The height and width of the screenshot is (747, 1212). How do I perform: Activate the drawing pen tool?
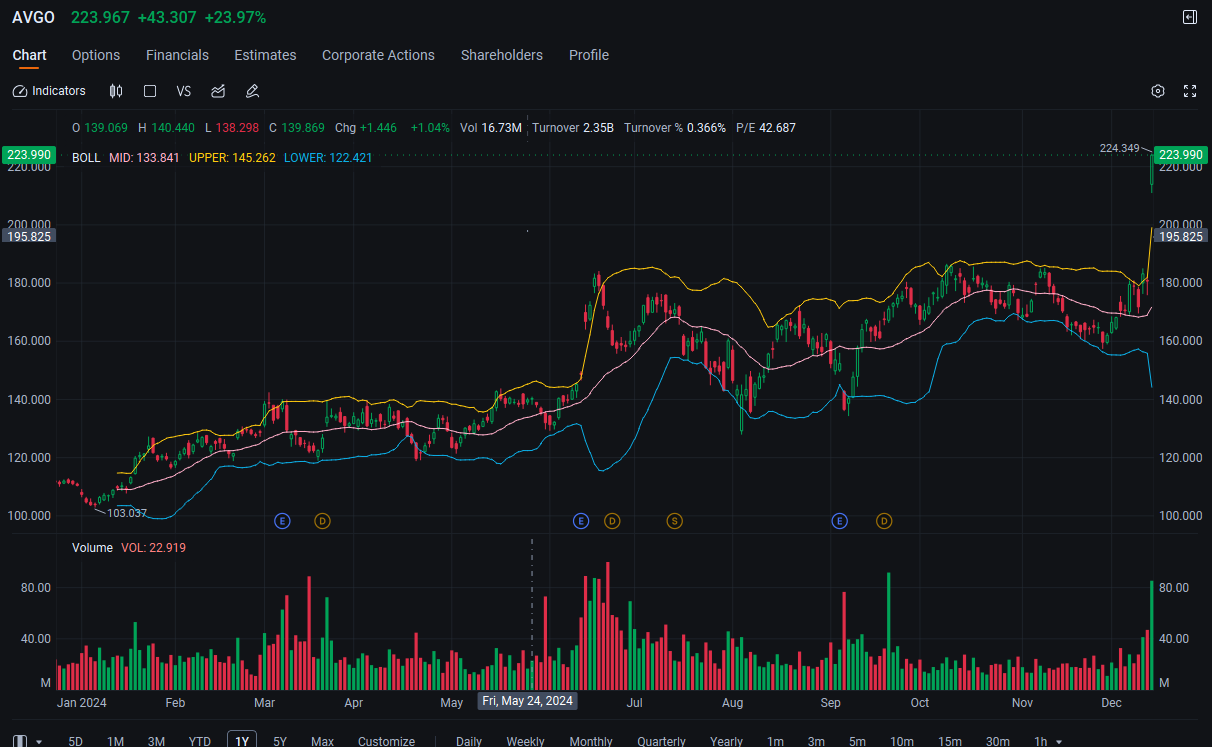[252, 91]
